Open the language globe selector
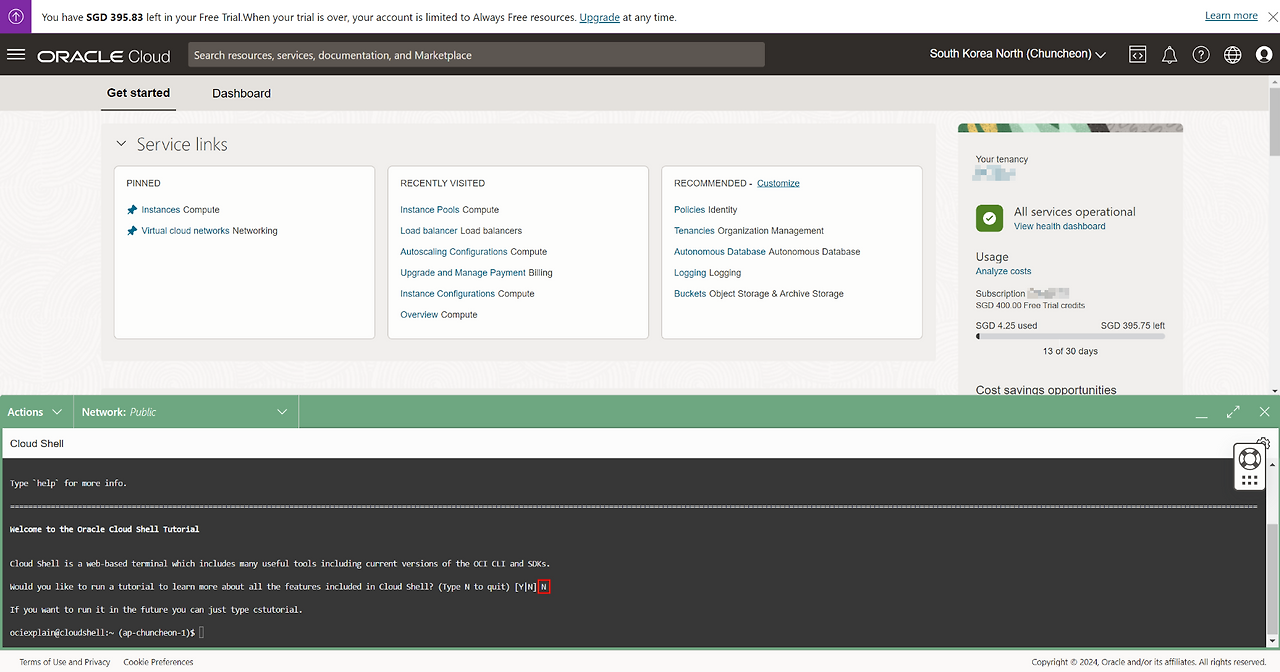The width and height of the screenshot is (1280, 672). [1233, 55]
